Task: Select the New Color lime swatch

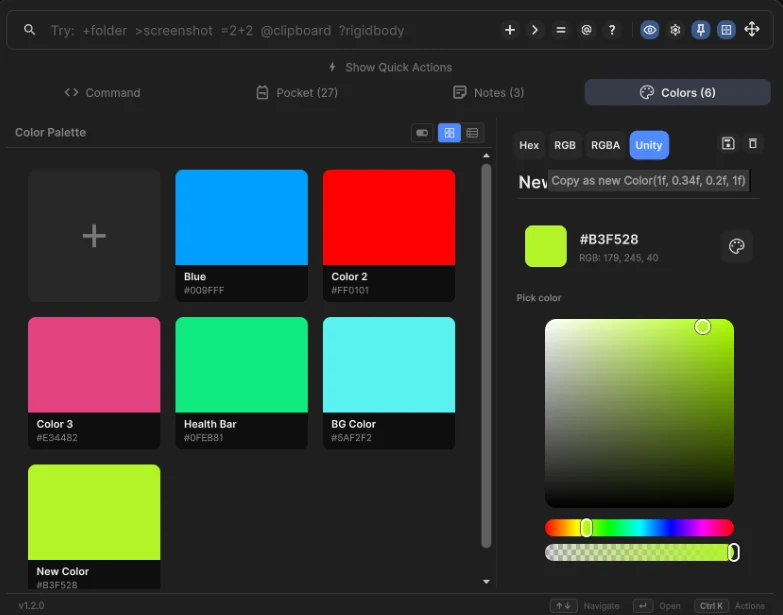Action: click(x=94, y=527)
